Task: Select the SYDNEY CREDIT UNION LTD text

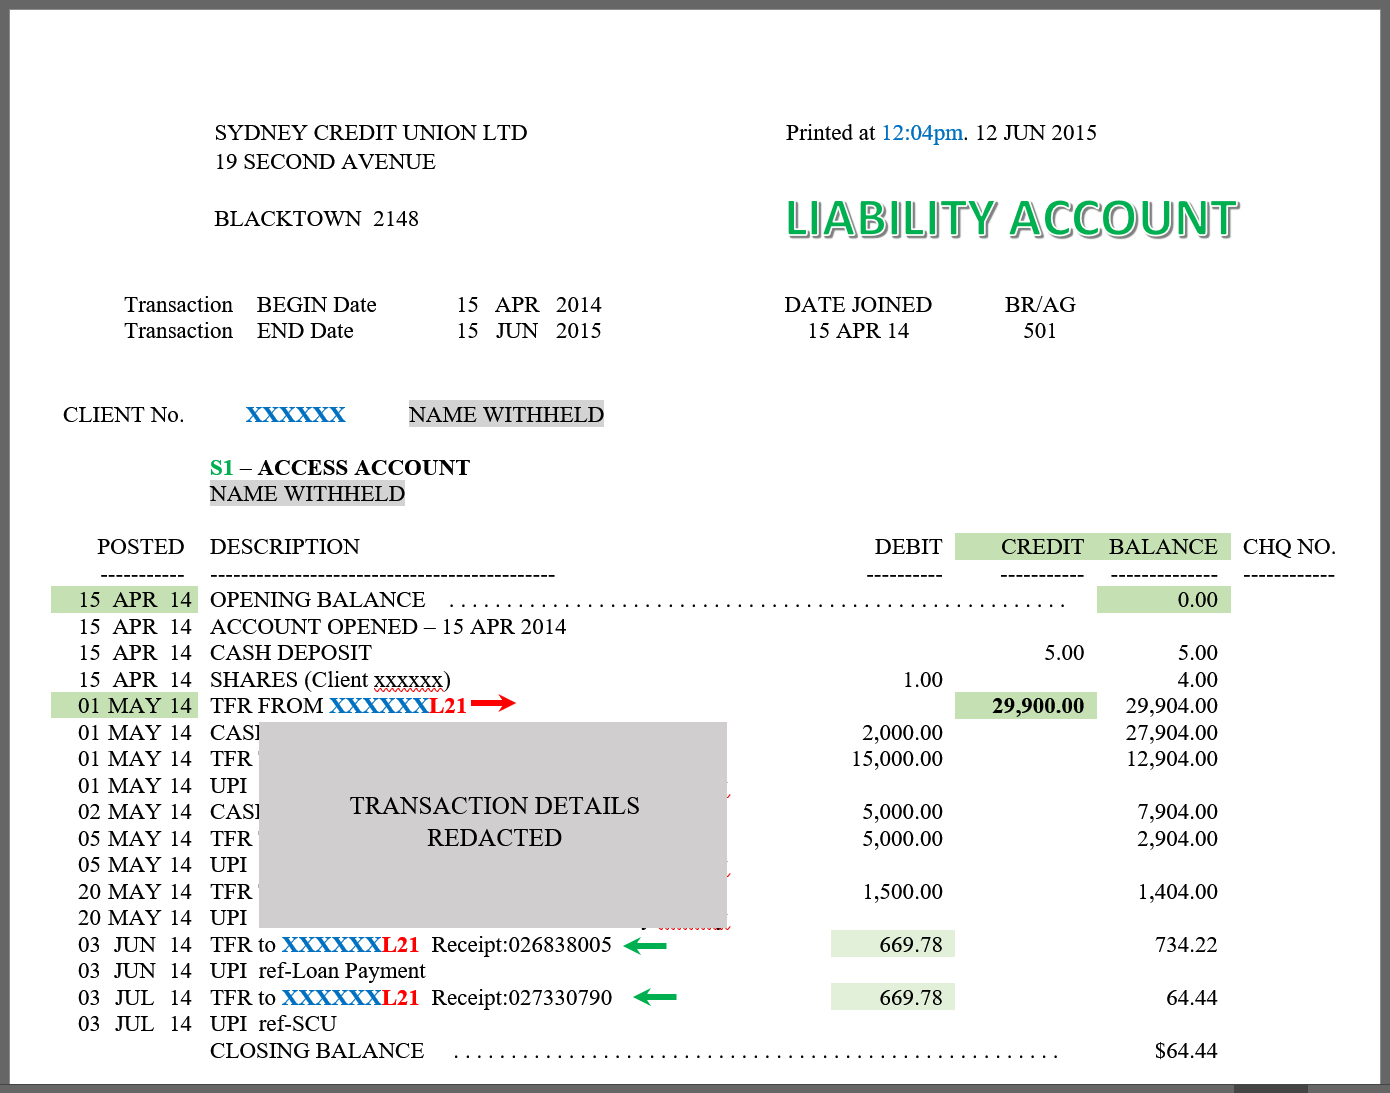Action: [x=371, y=133]
